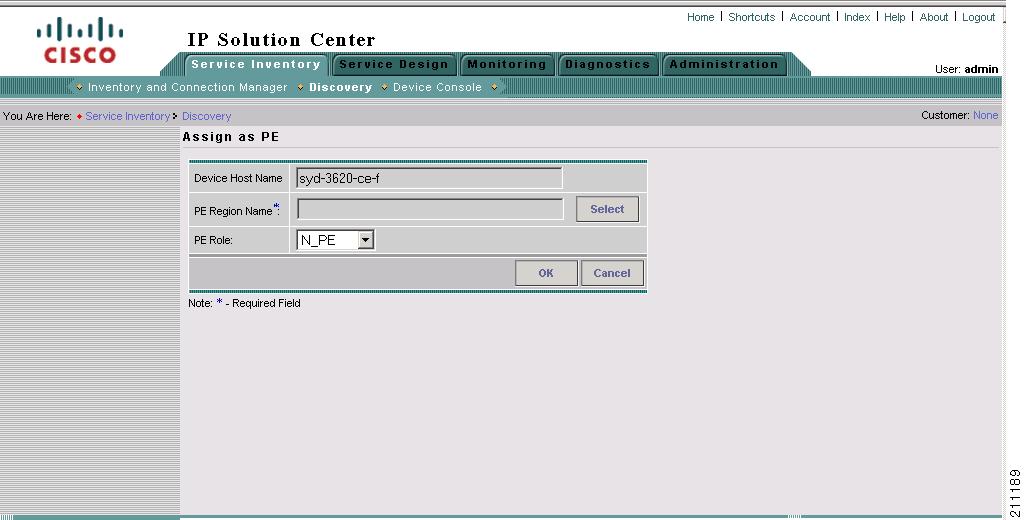Click the Device Host Name field

click(429, 178)
